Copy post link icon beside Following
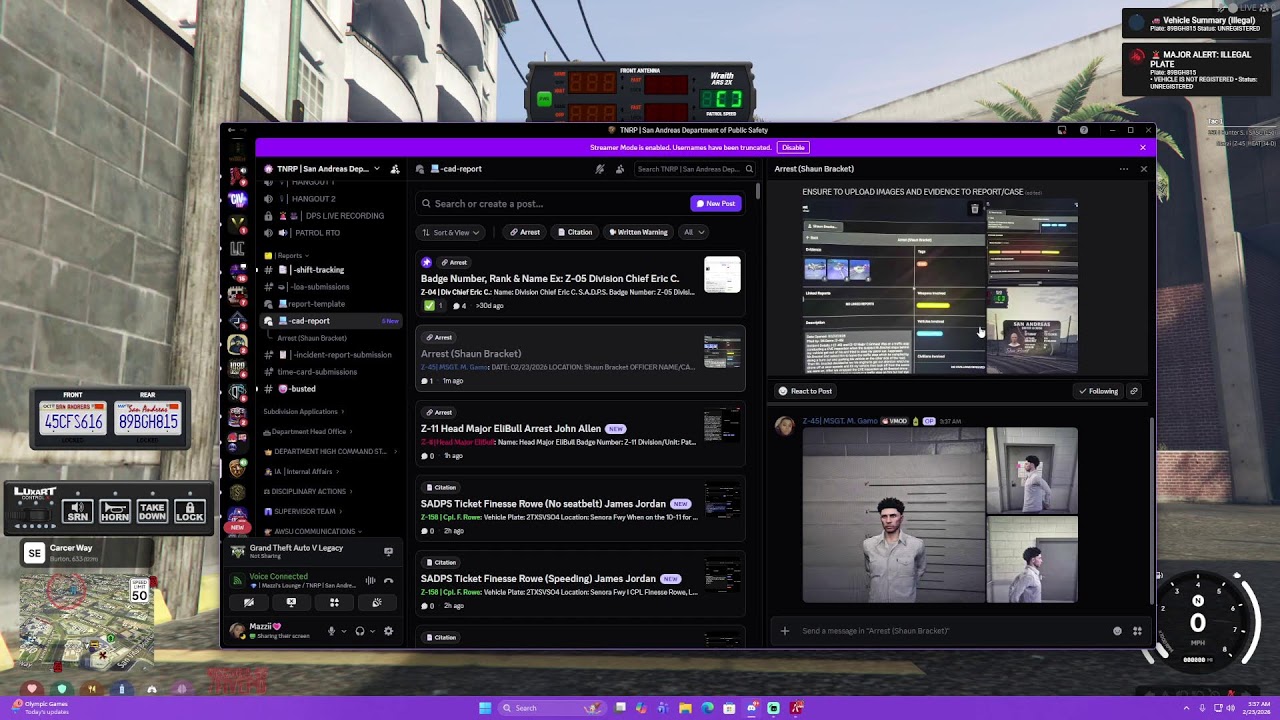Viewport: 1280px width, 720px height. tap(1134, 391)
